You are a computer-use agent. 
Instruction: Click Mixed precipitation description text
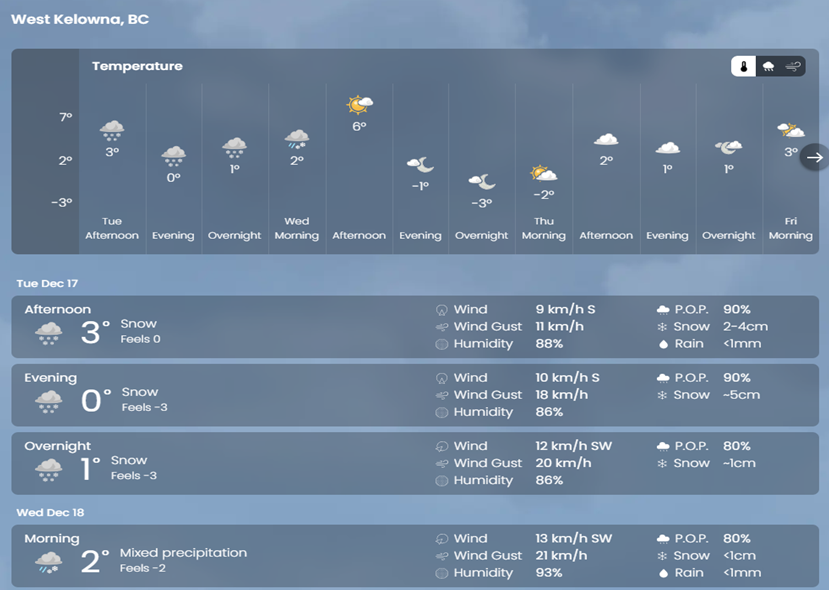tap(183, 552)
